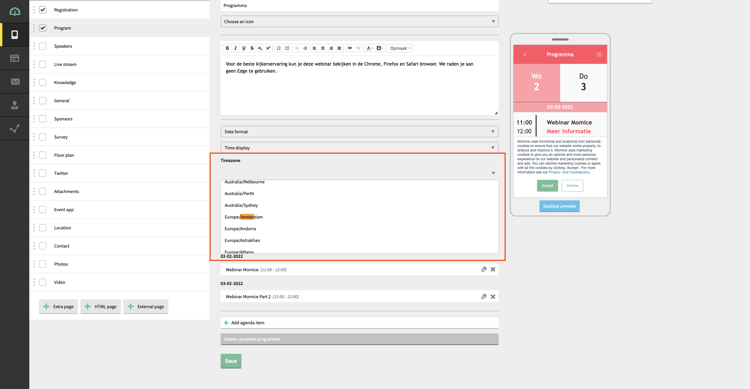Enable the Live stream page checkbox

point(43,64)
